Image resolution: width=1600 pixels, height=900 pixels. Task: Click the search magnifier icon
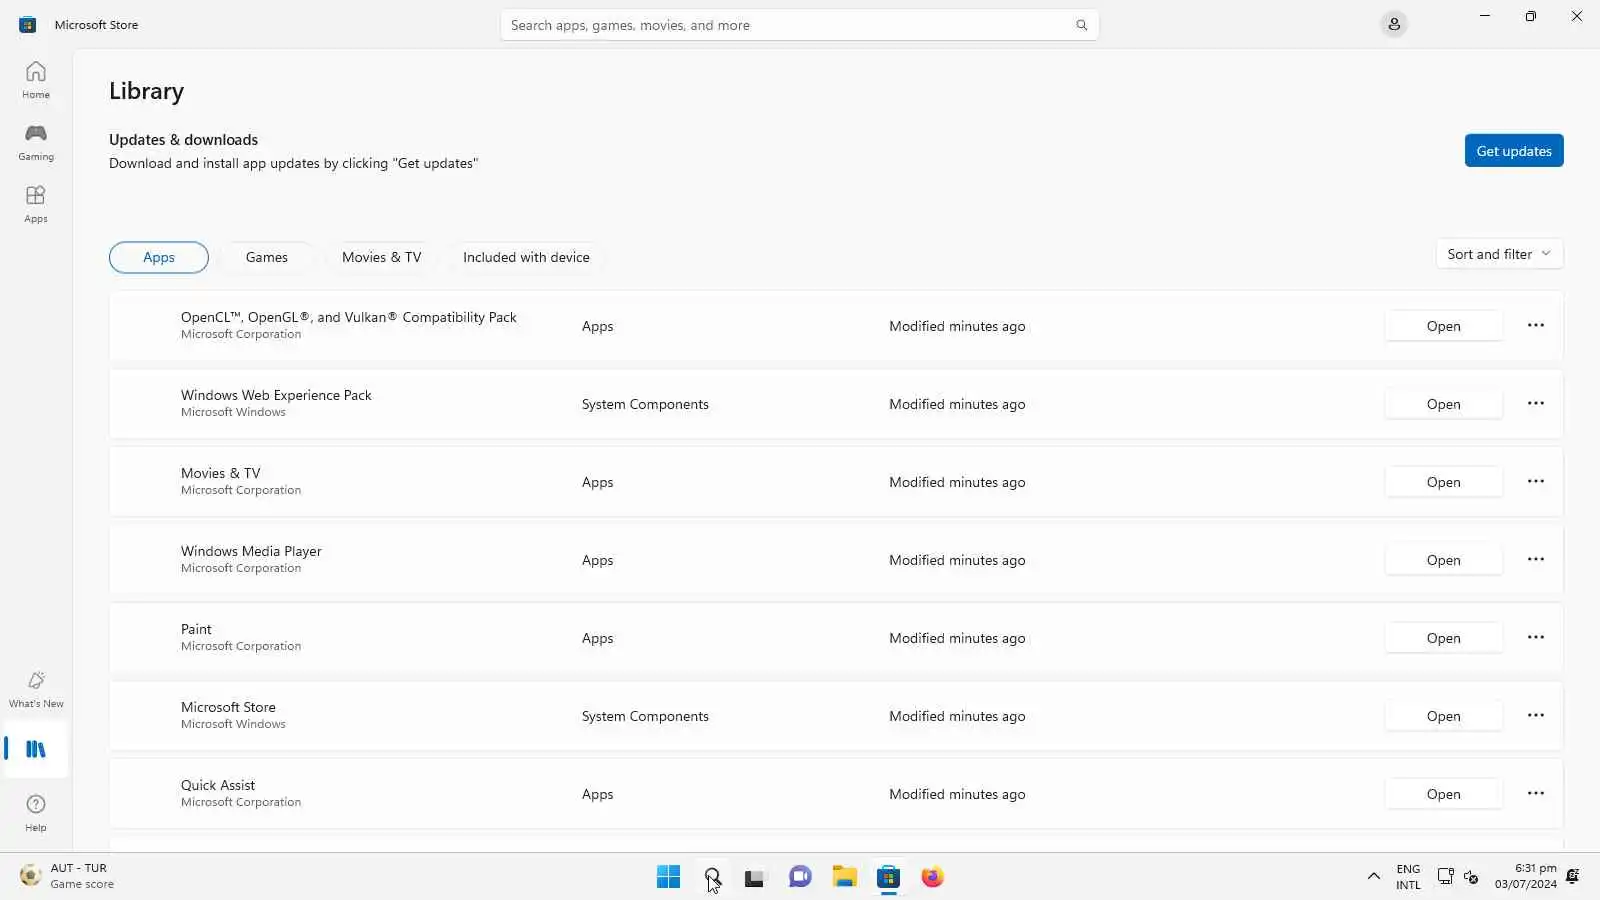(1081, 25)
